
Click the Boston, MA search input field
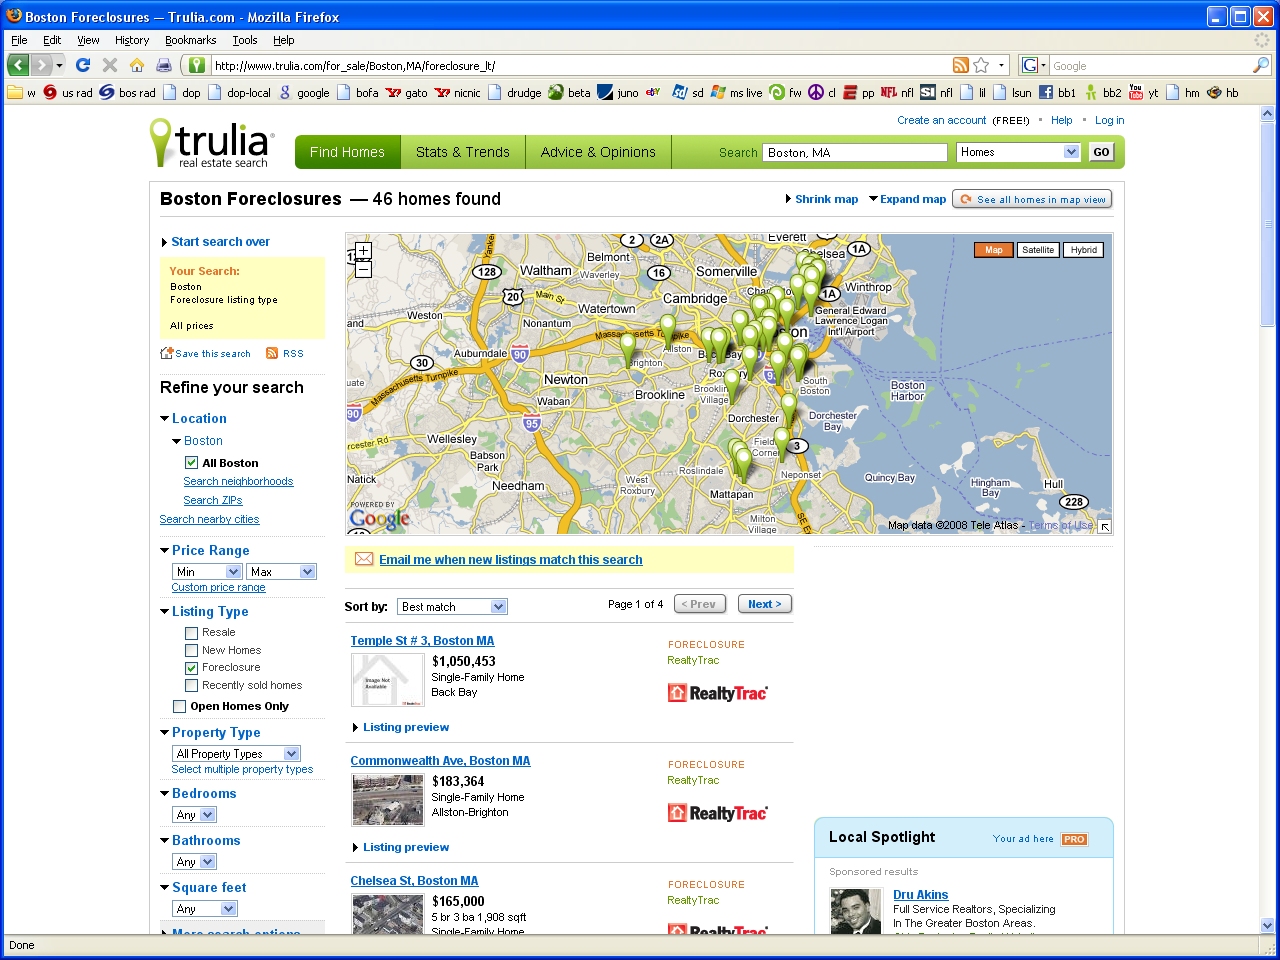click(x=855, y=152)
